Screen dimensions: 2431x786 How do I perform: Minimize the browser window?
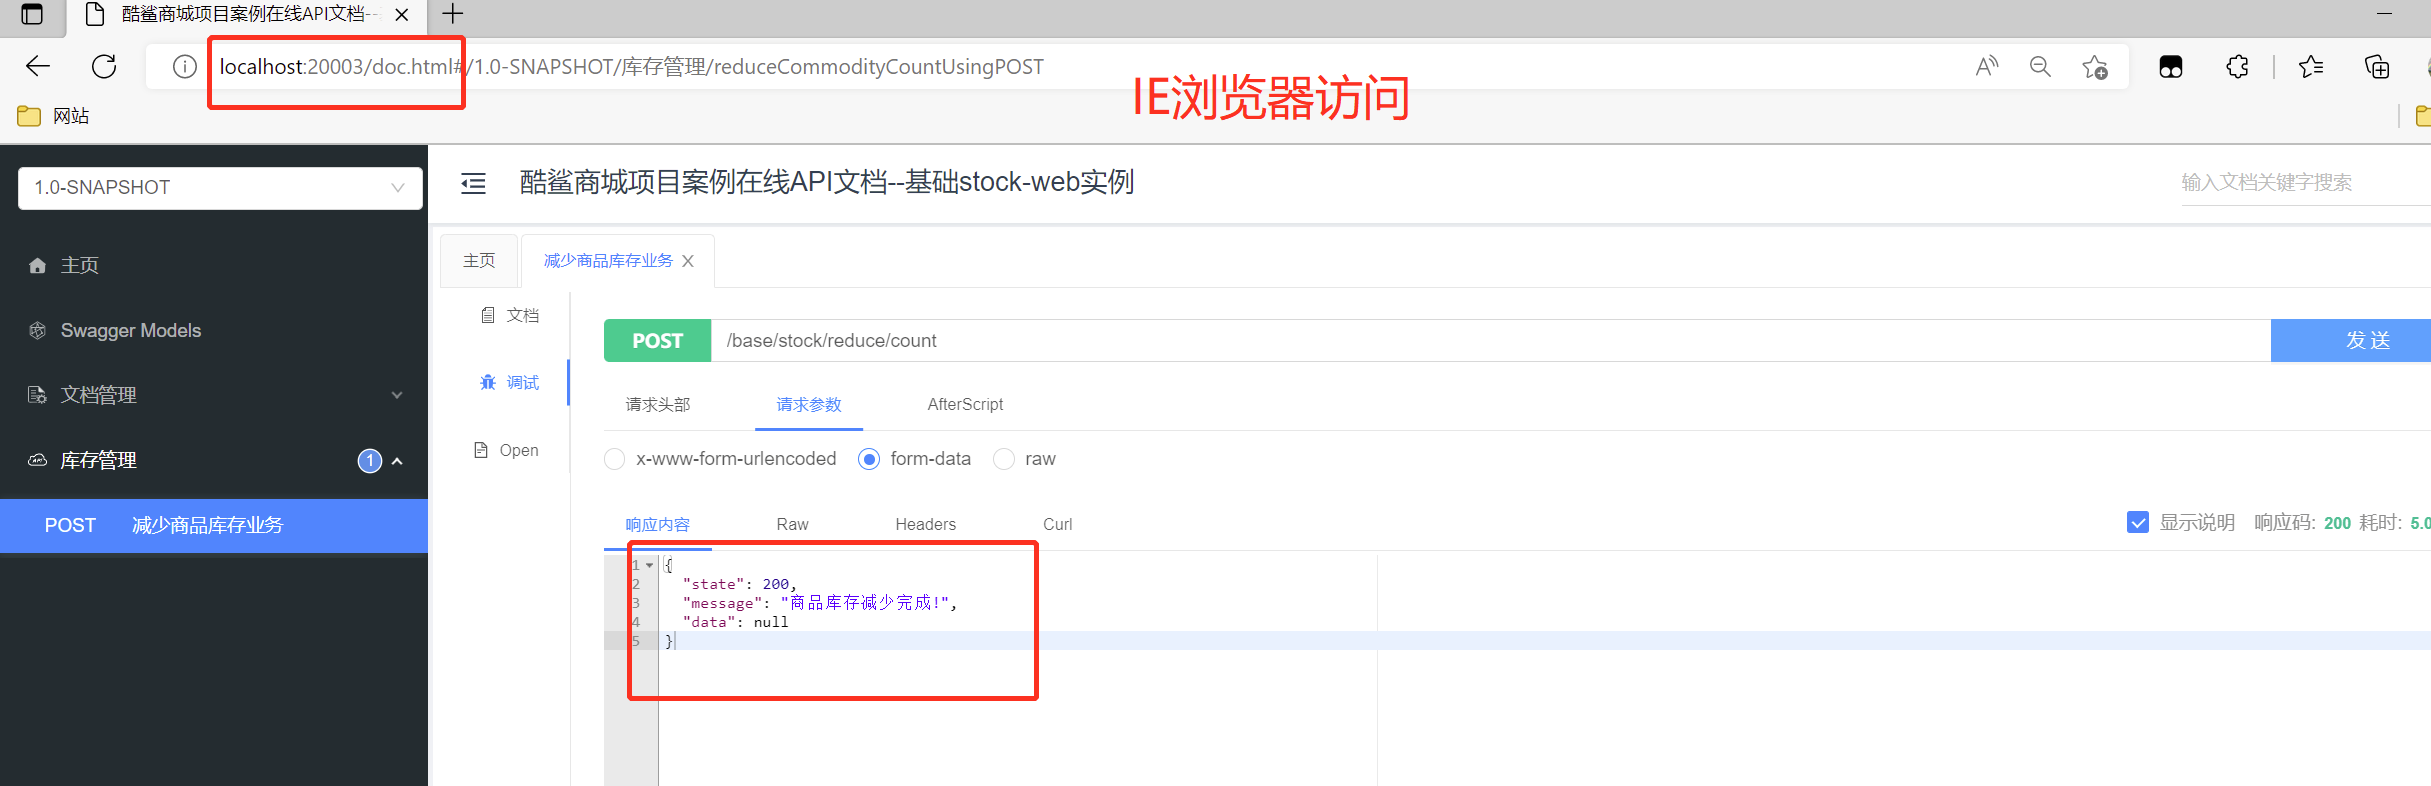pyautogui.click(x=2384, y=14)
